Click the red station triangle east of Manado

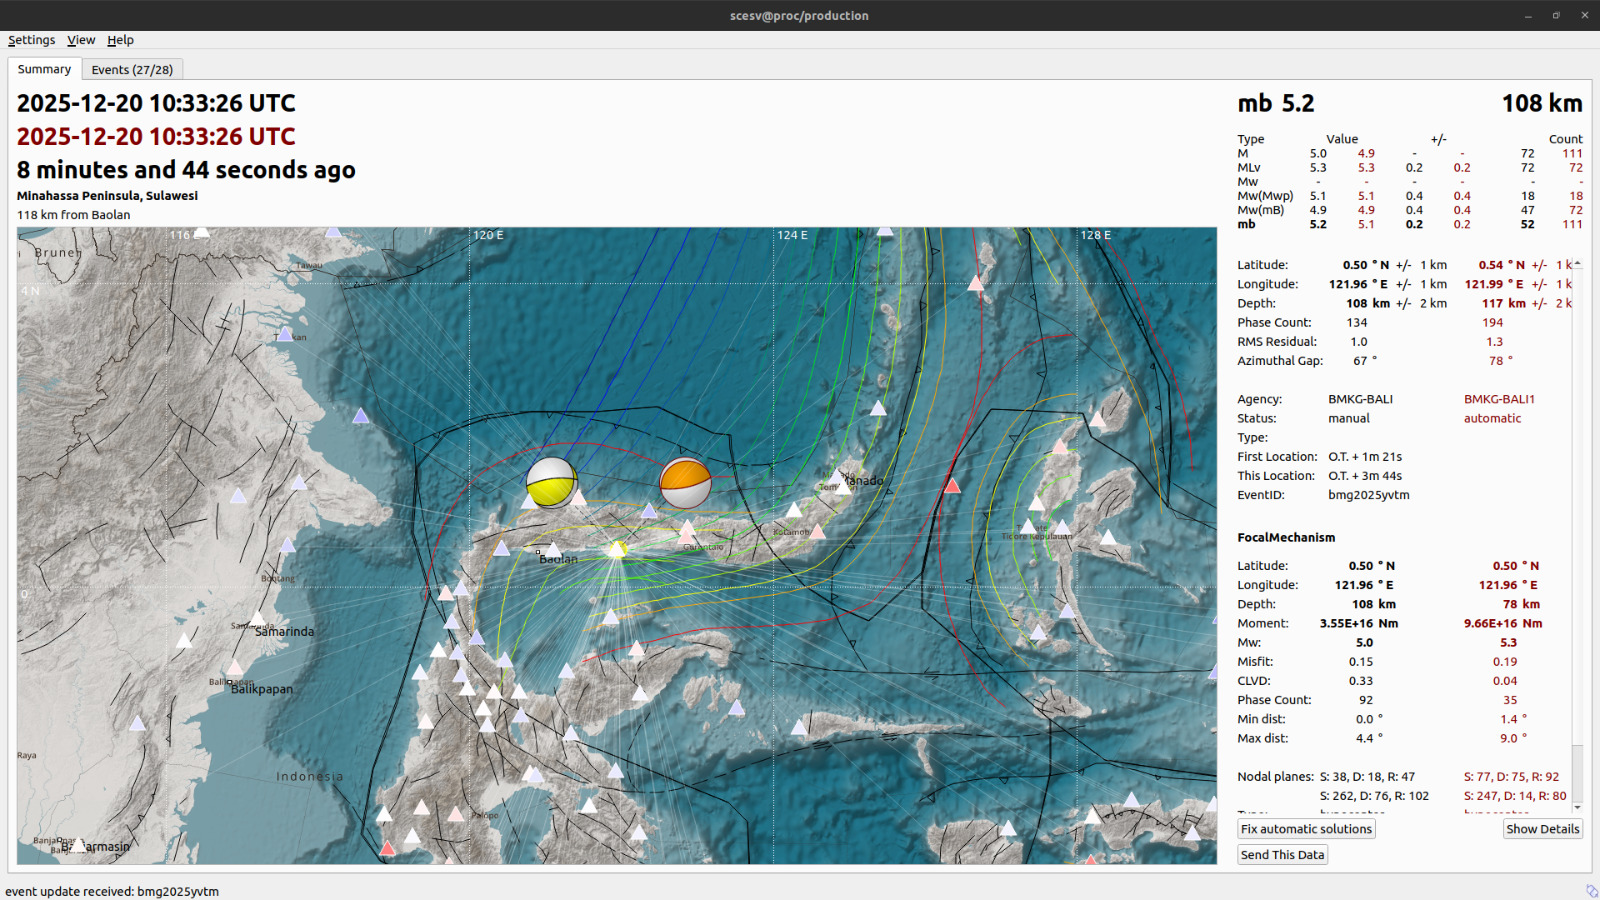coord(952,486)
